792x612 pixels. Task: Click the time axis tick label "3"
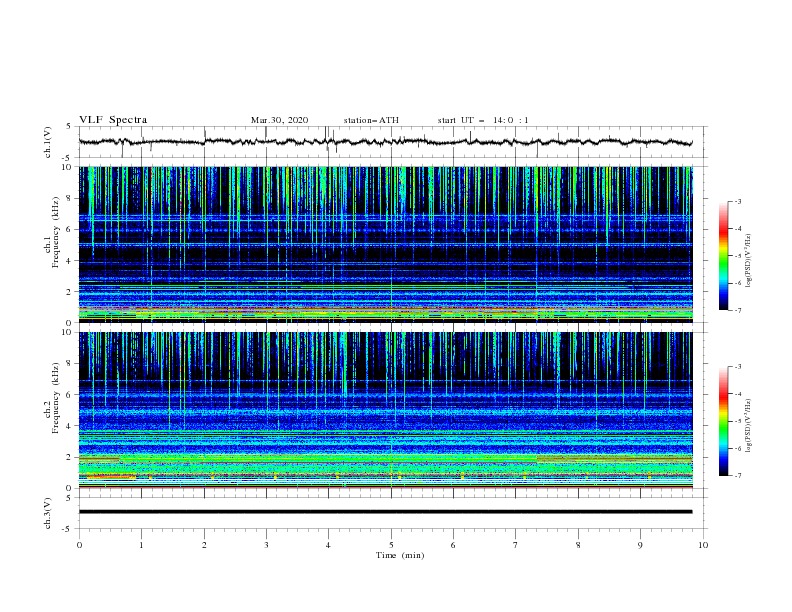266,545
